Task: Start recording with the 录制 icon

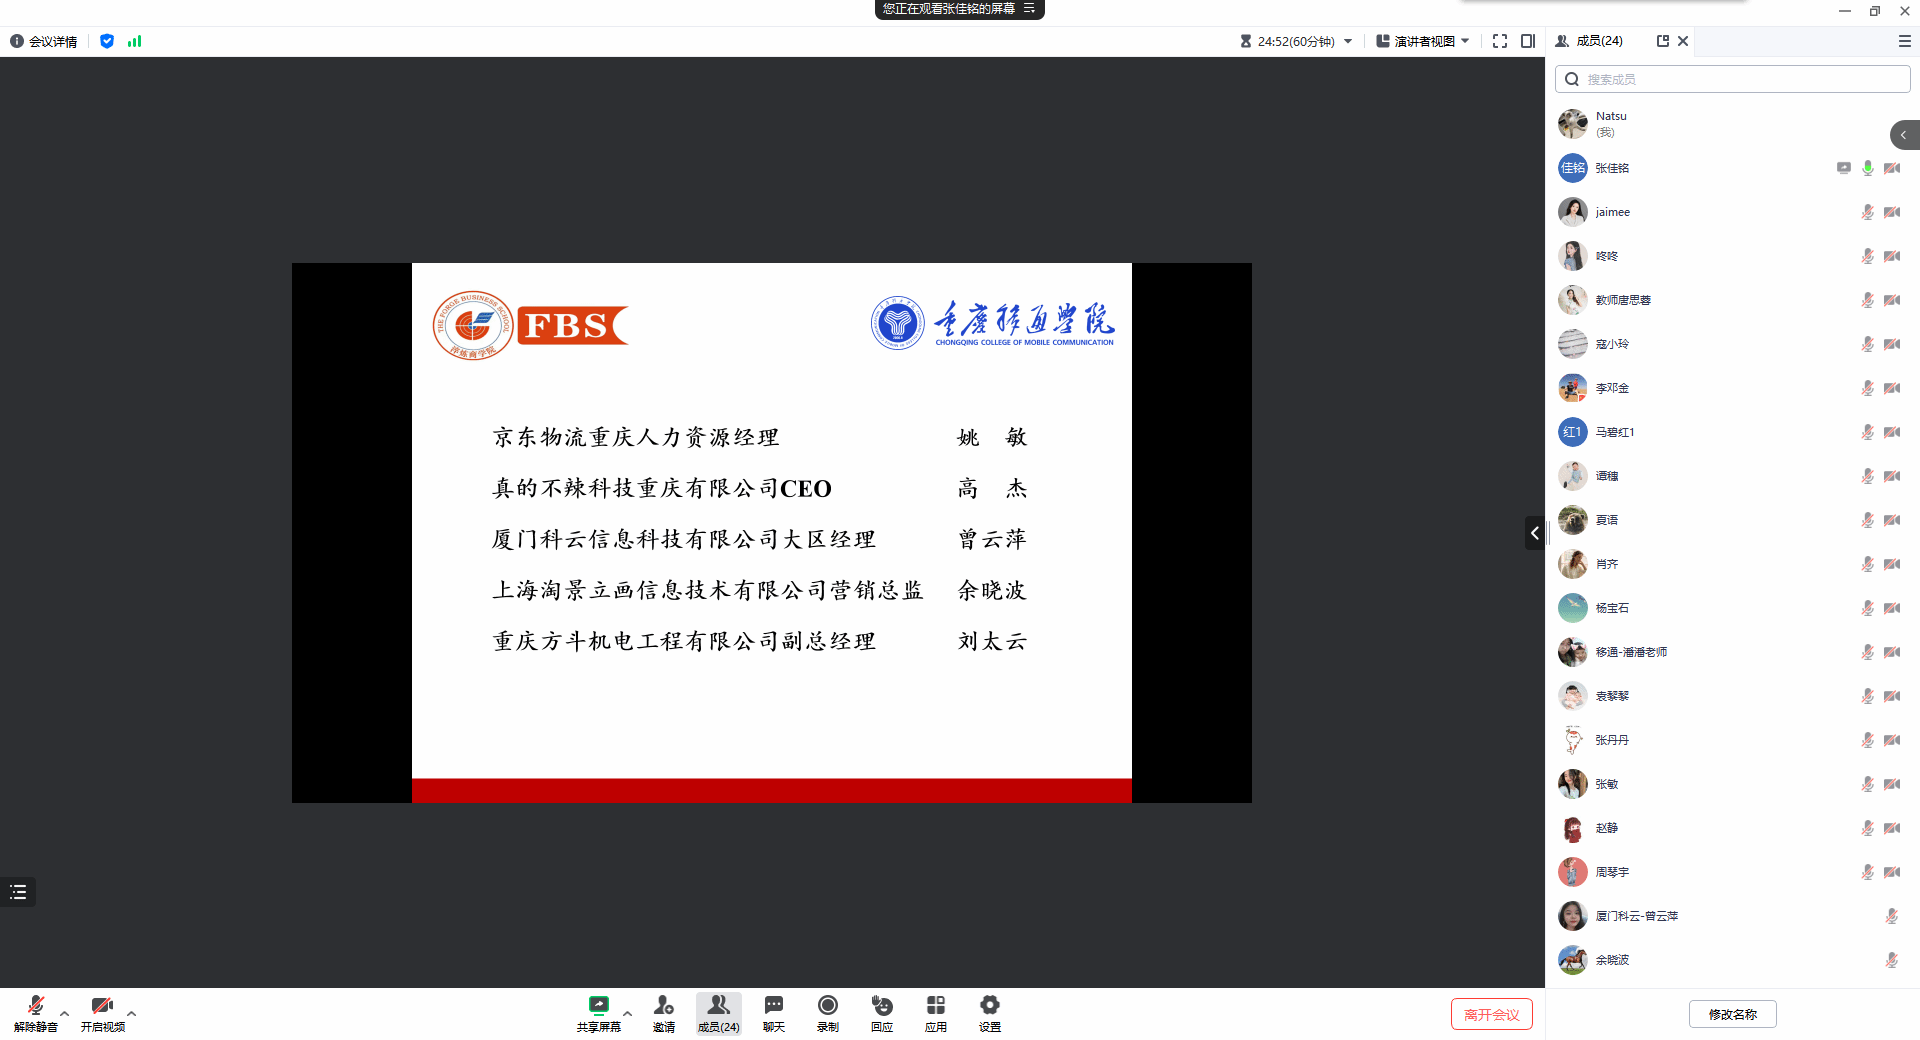Action: click(x=827, y=1012)
